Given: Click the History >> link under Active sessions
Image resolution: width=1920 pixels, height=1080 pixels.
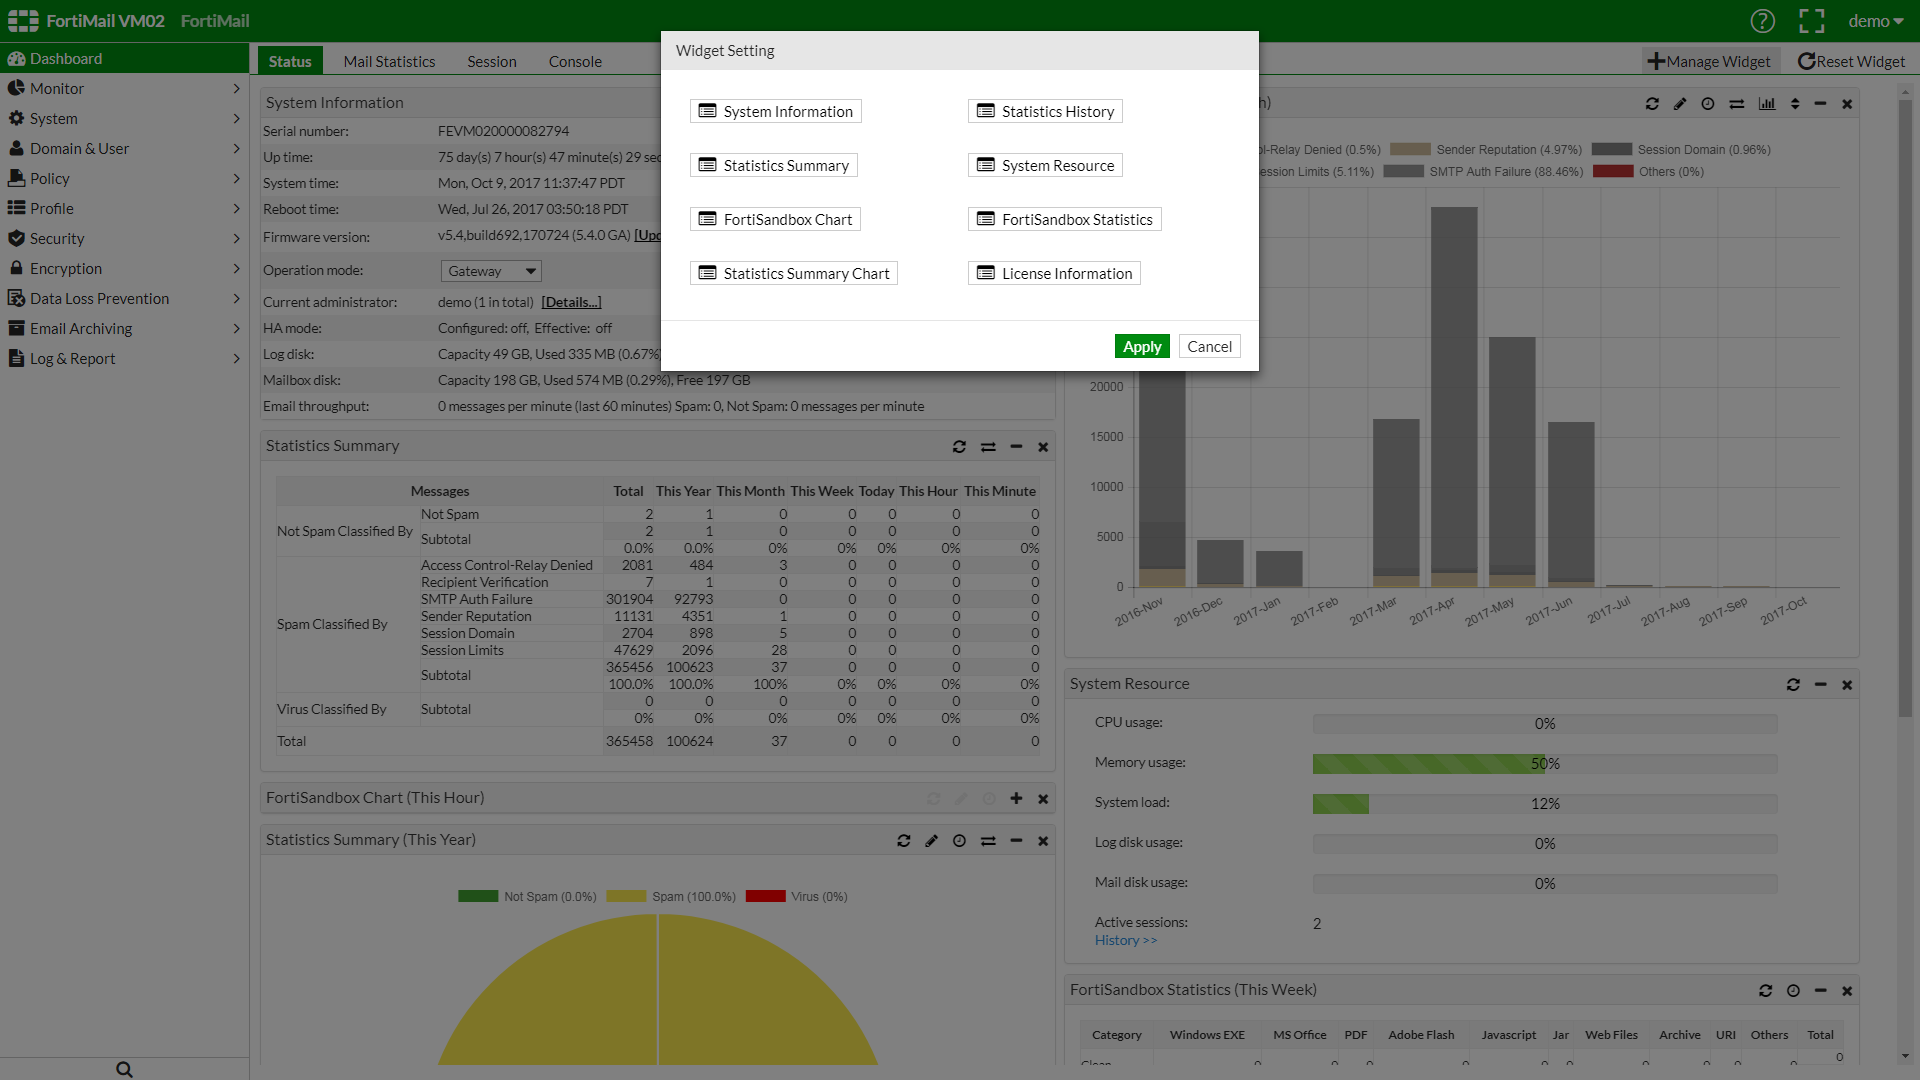Looking at the screenshot, I should 1125,940.
